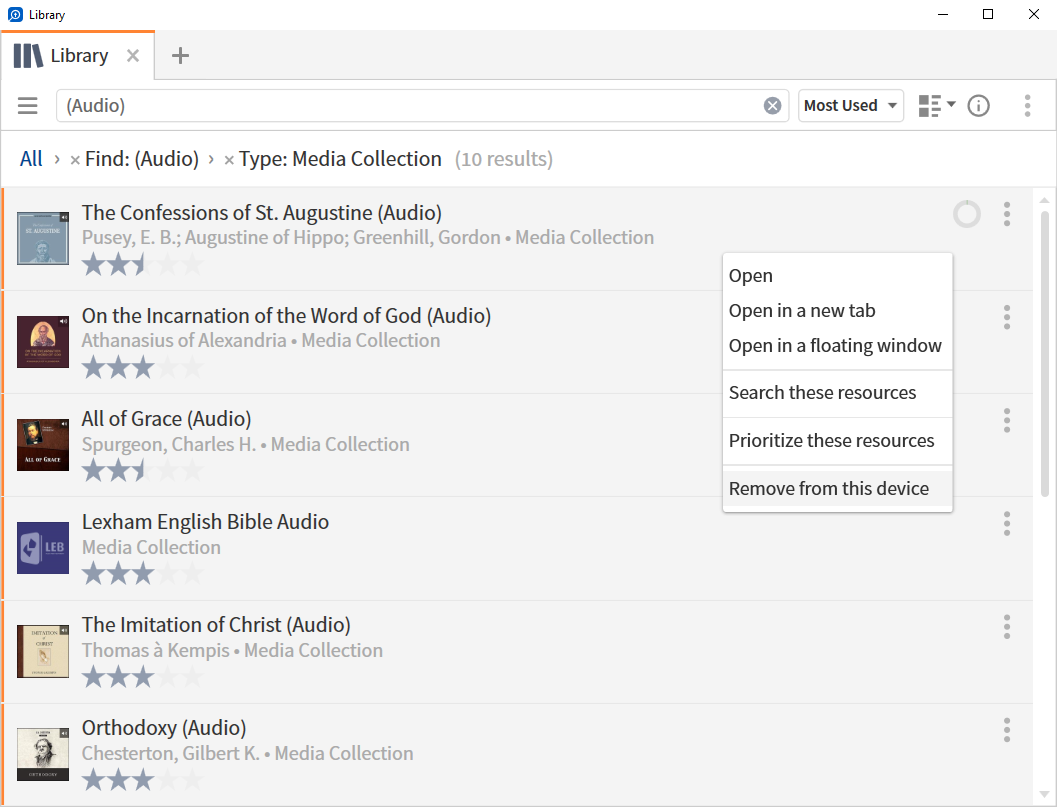
Task: Choose Open from the context menu
Action: point(837,276)
